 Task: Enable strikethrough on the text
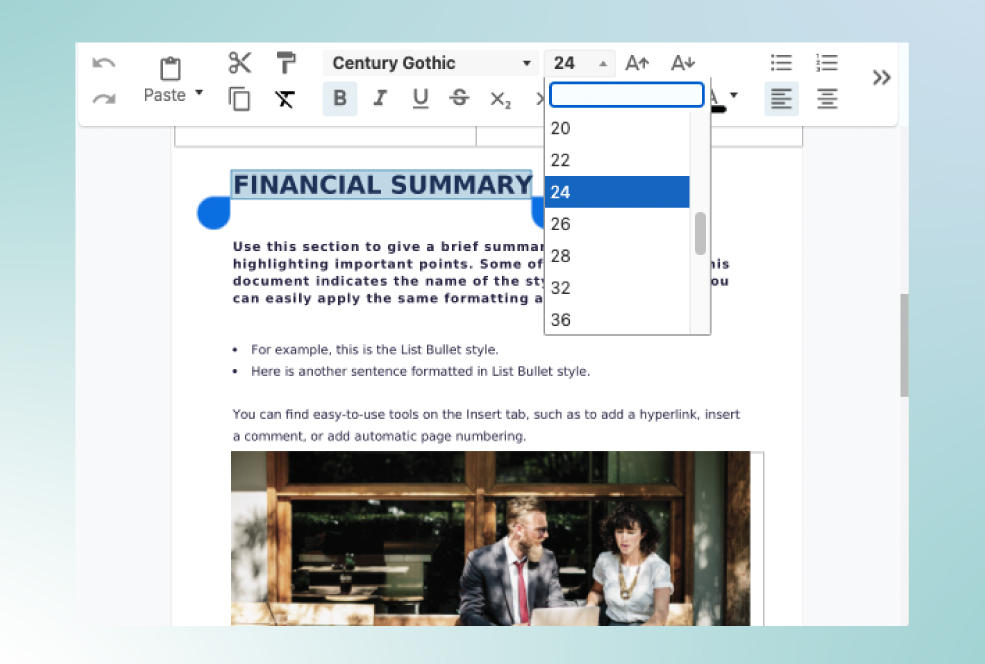coord(459,98)
